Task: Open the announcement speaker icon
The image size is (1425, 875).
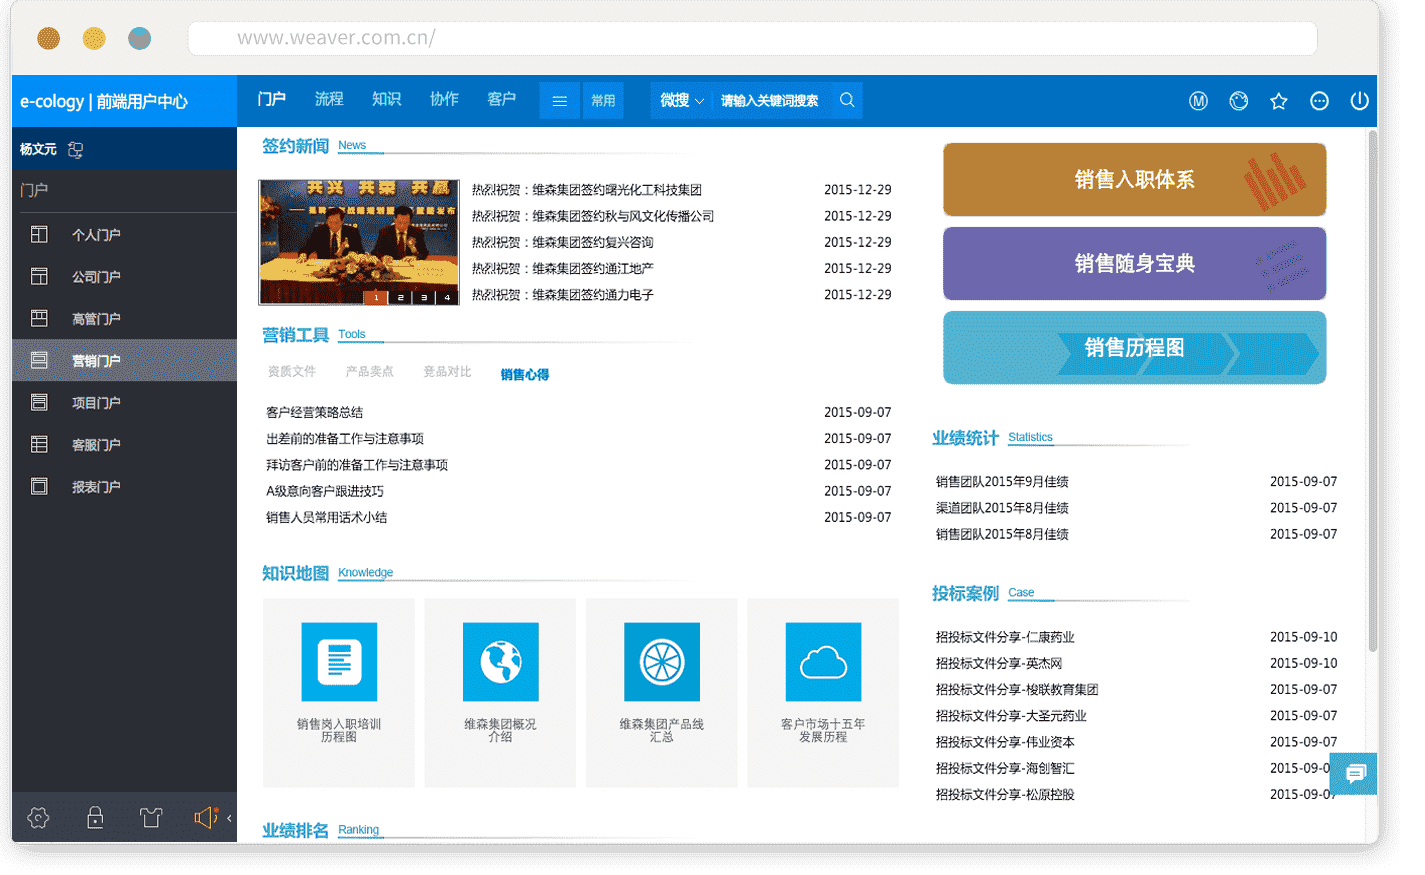Action: click(204, 818)
